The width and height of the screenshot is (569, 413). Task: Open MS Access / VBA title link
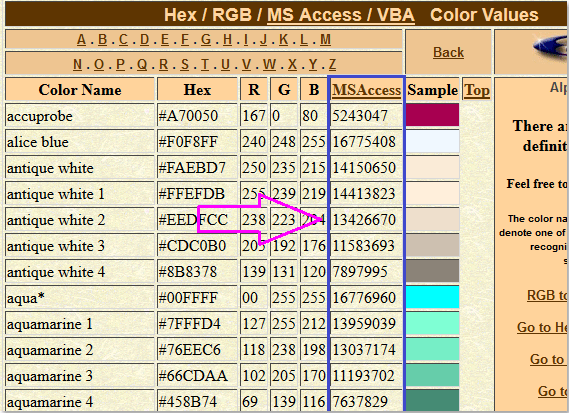click(341, 15)
